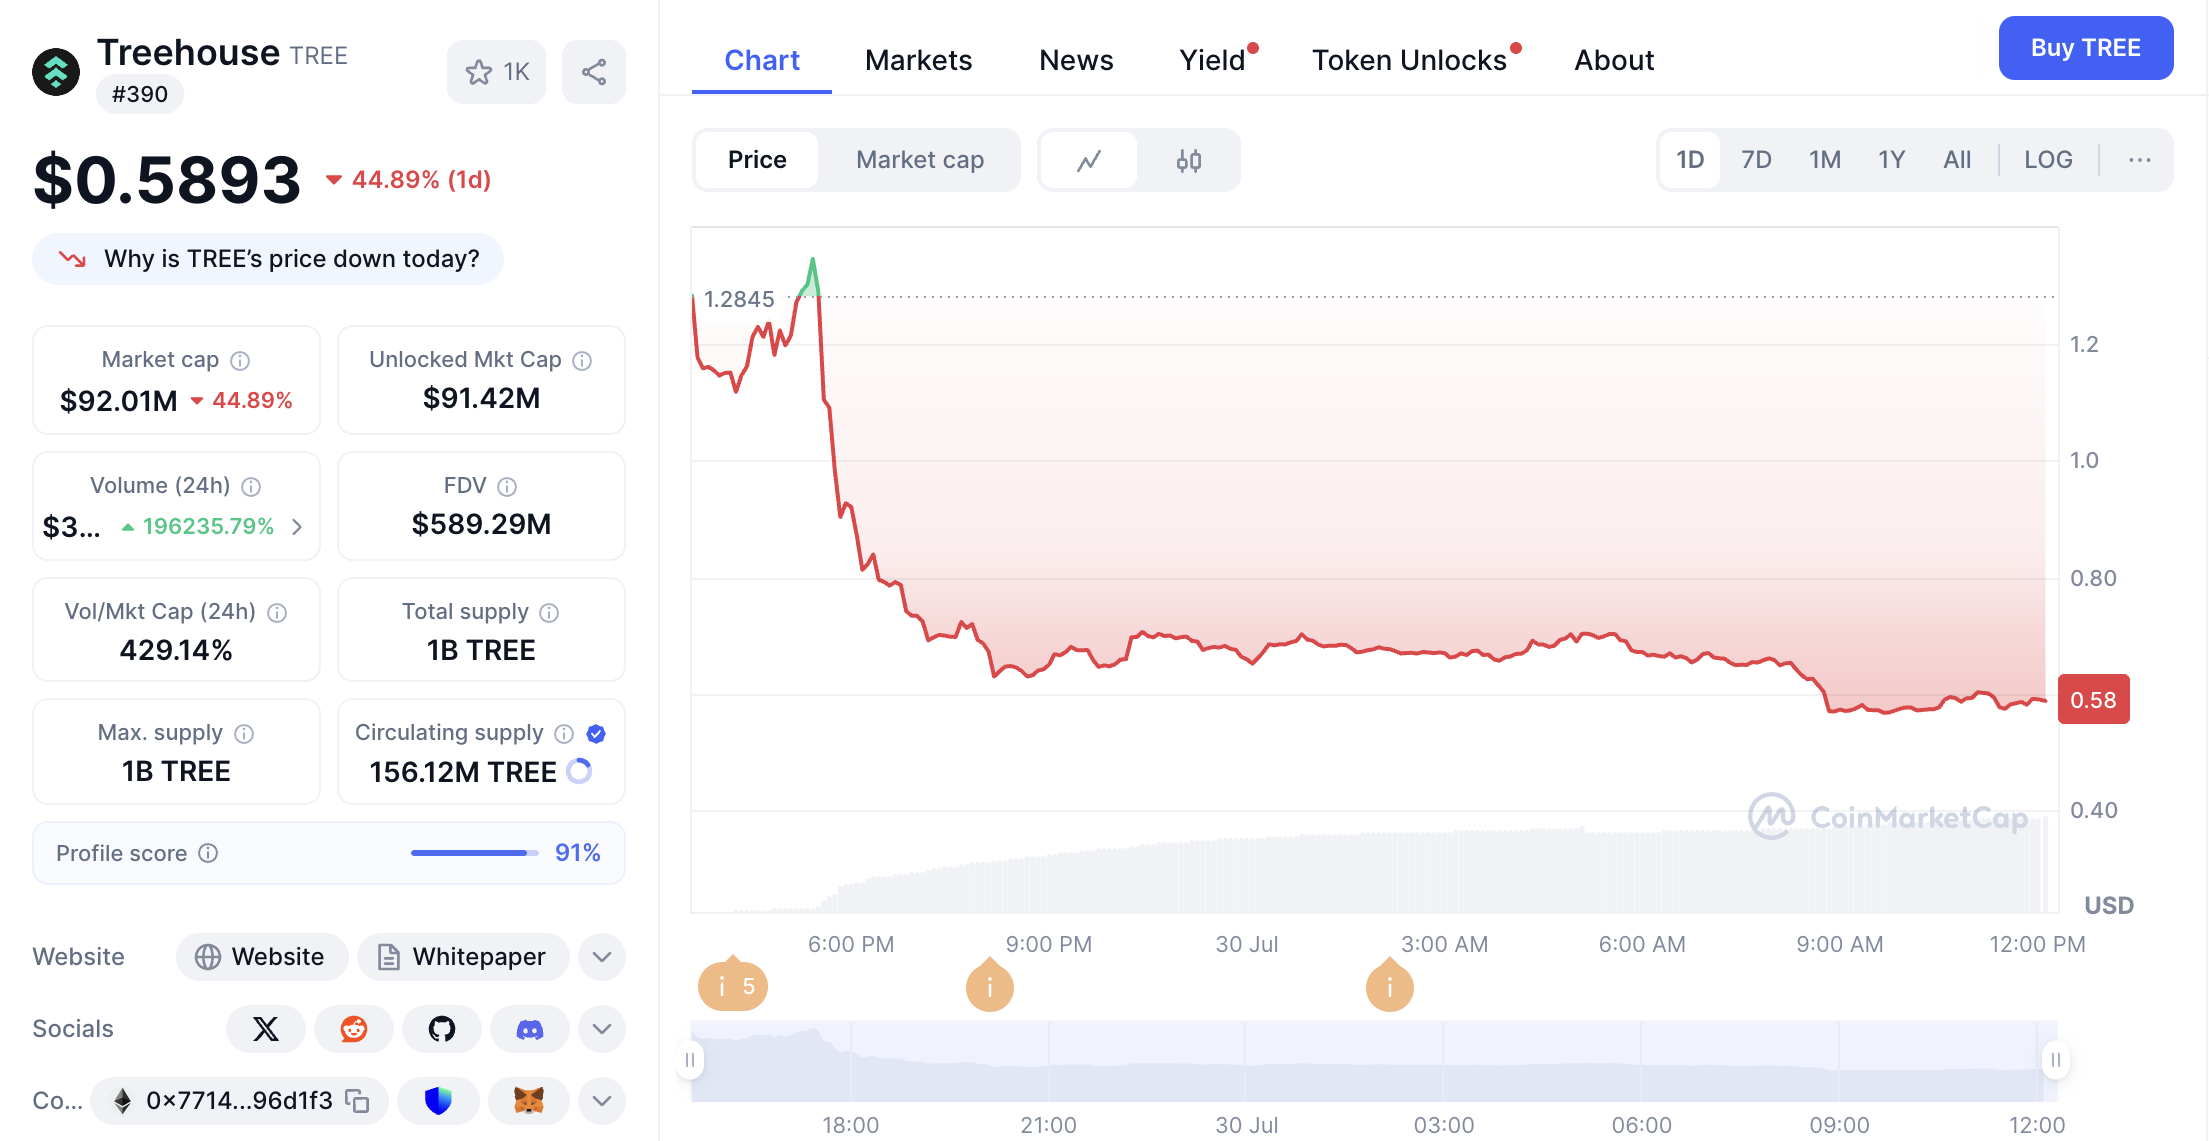The width and height of the screenshot is (2209, 1141).
Task: Click the verified badge by Circulating supply
Action: tap(596, 734)
